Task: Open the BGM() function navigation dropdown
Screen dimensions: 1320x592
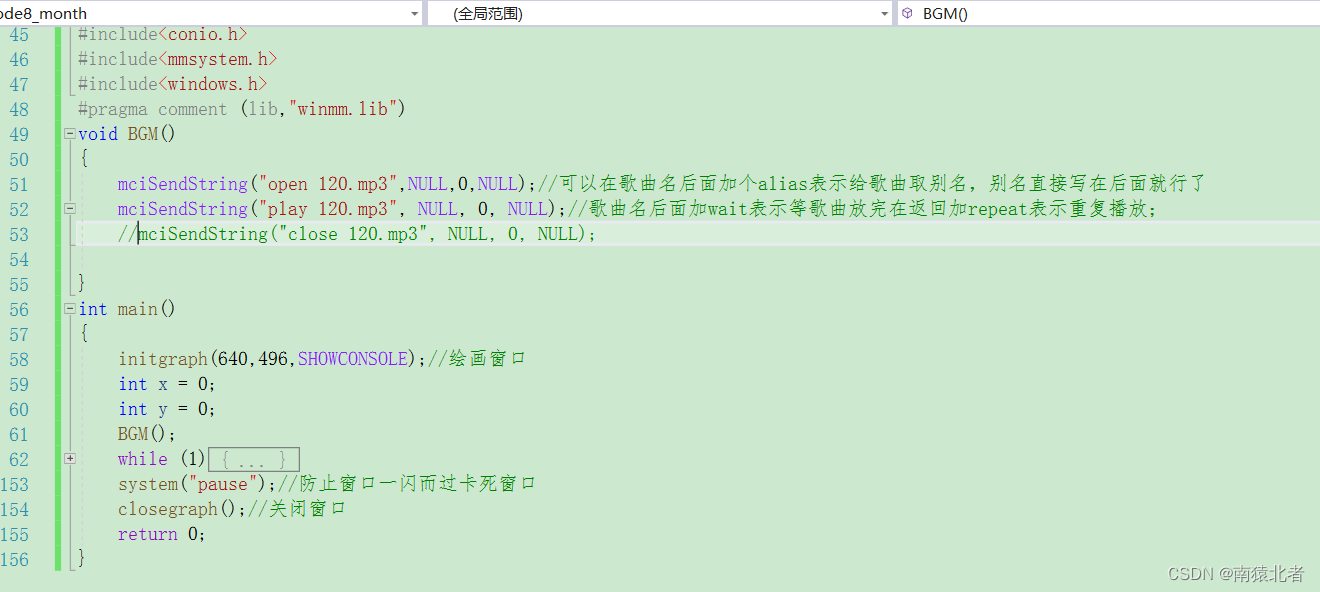Action: pyautogui.click(x=1108, y=13)
